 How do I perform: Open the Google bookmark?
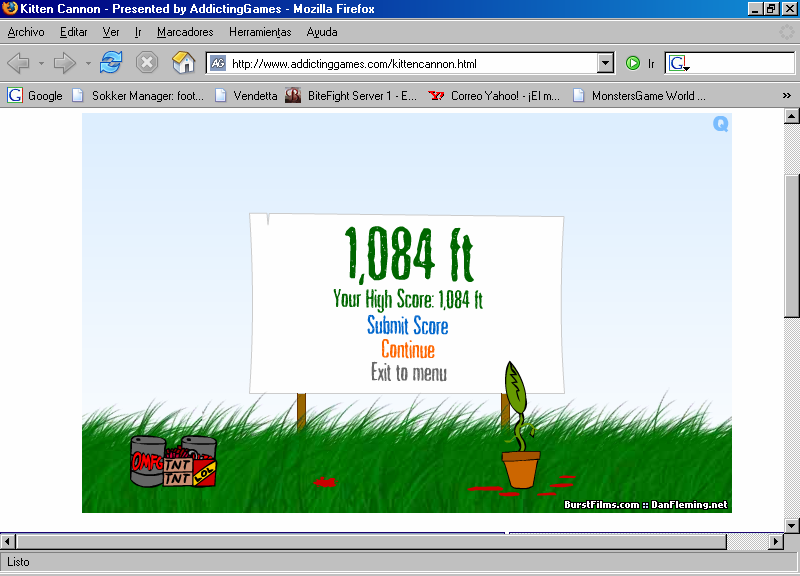click(x=35, y=96)
